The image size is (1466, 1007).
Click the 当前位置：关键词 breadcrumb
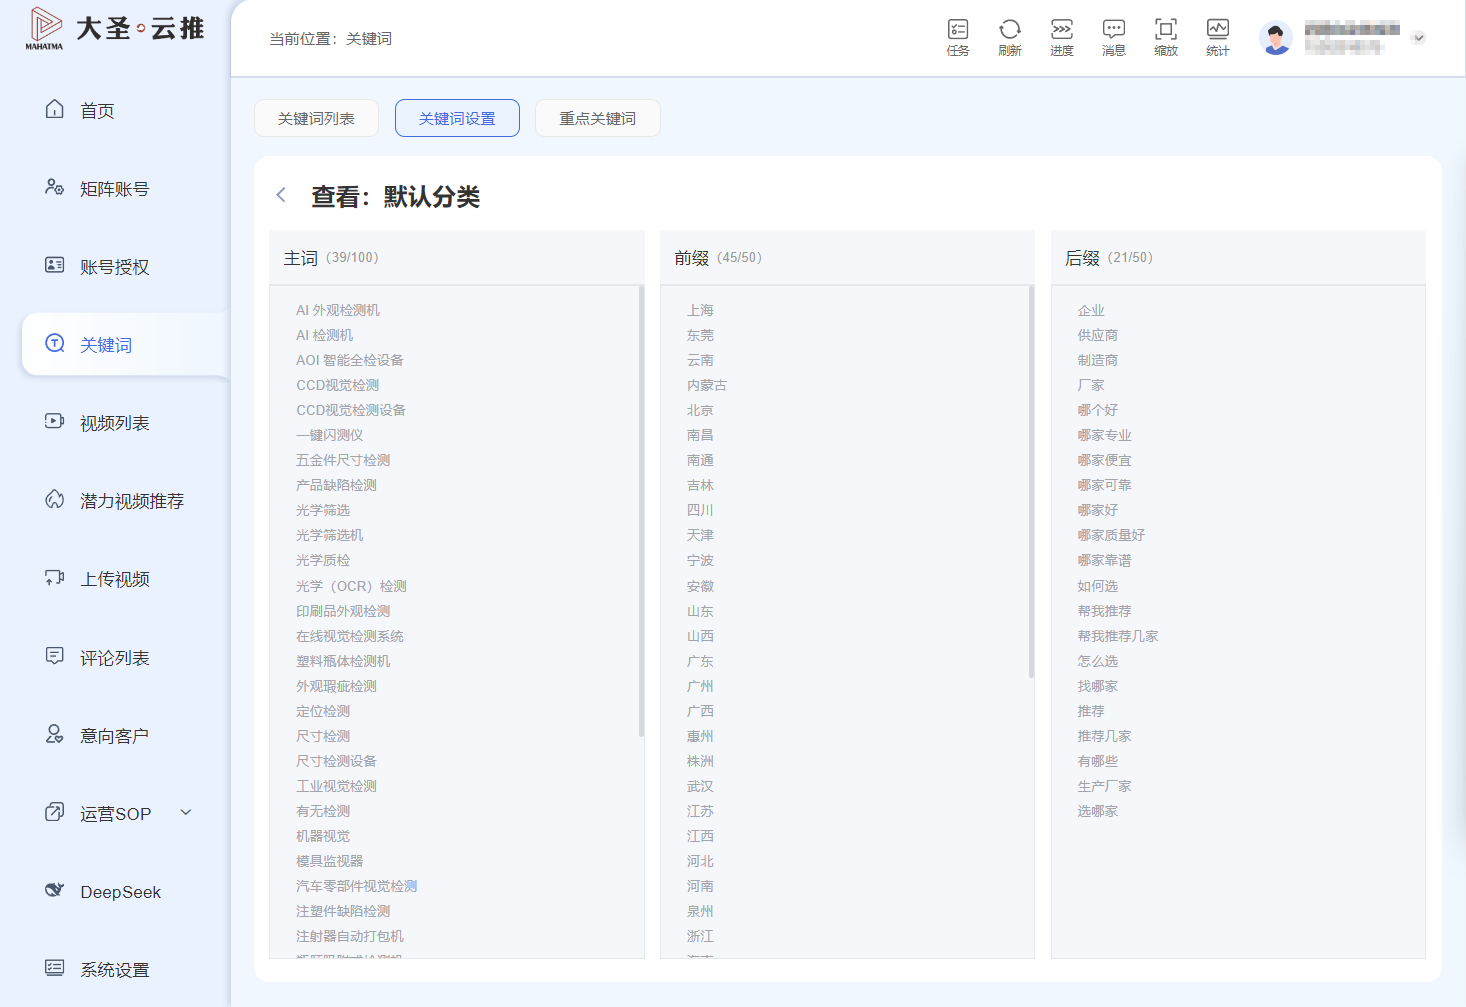(x=331, y=38)
